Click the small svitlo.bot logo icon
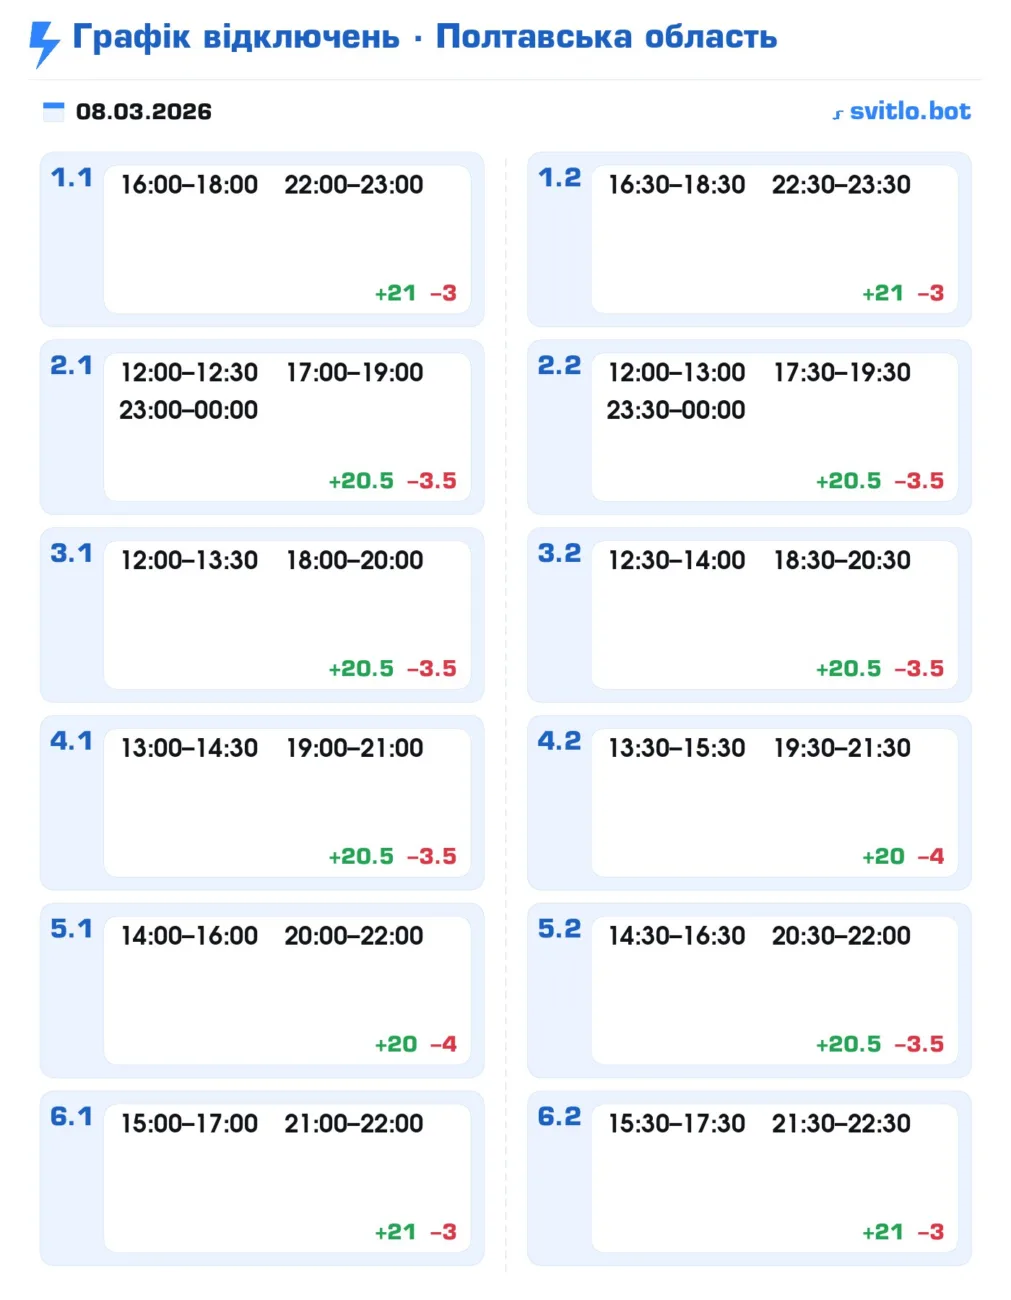Viewport: 1011px width, 1300px height. click(838, 114)
